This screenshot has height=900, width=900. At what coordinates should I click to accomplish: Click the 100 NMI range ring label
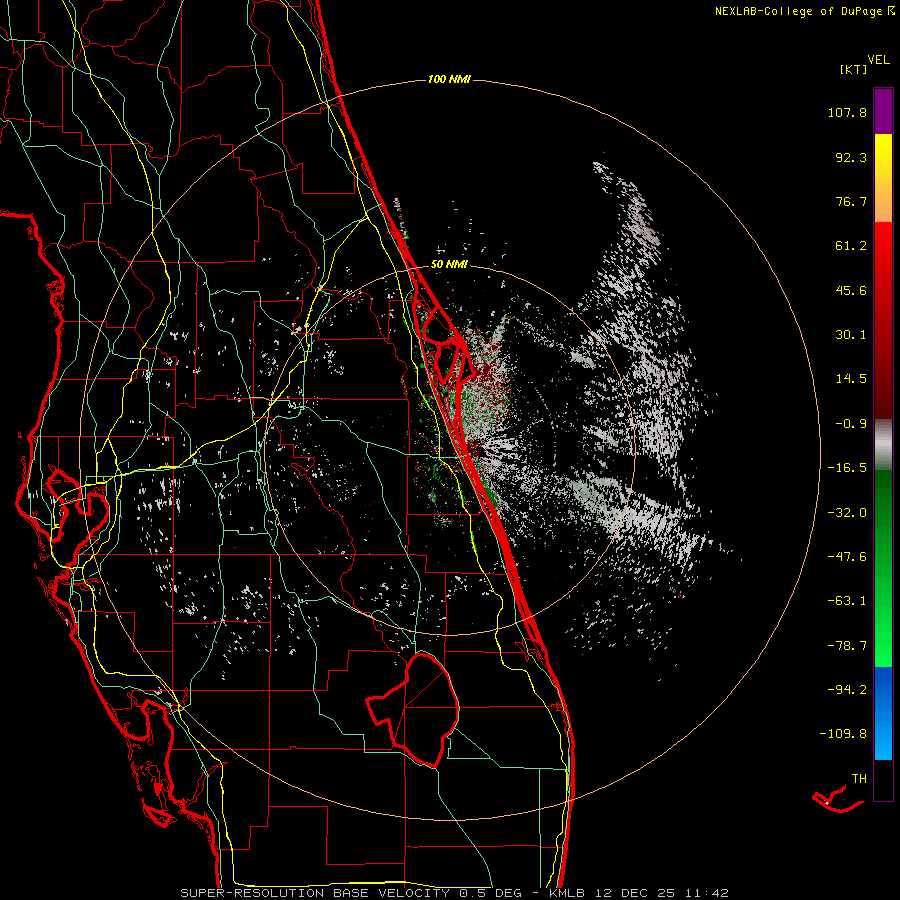coord(449,79)
